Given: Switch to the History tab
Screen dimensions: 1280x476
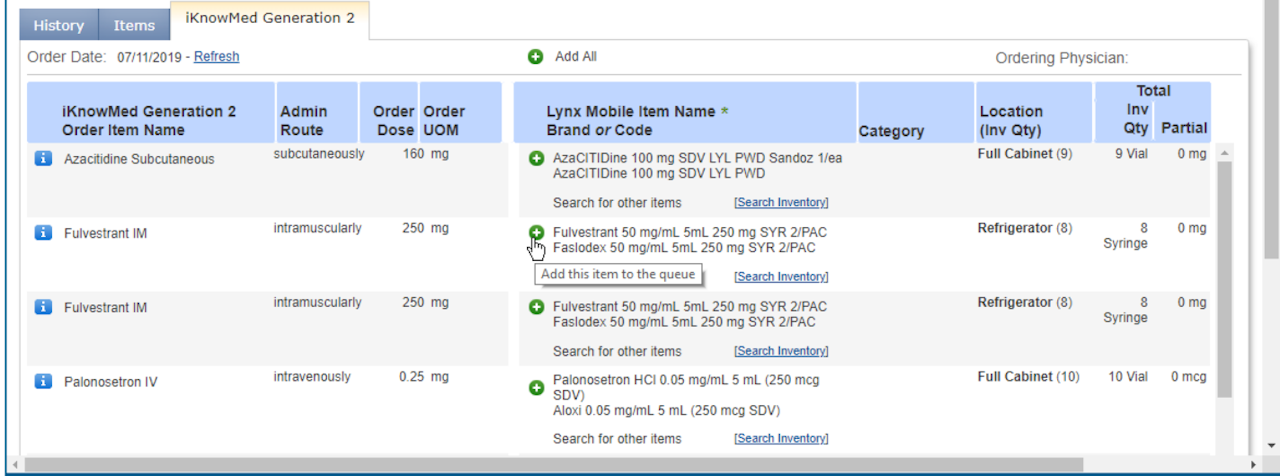Looking at the screenshot, I should (59, 26).
